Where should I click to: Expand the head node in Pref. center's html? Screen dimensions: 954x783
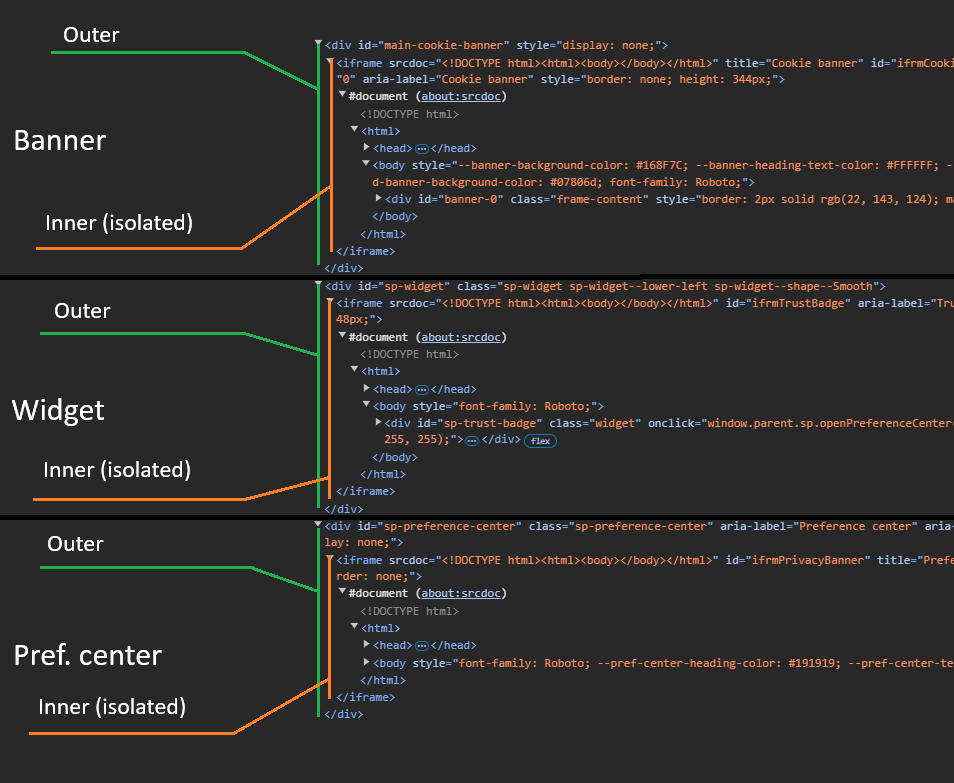pyautogui.click(x=366, y=645)
